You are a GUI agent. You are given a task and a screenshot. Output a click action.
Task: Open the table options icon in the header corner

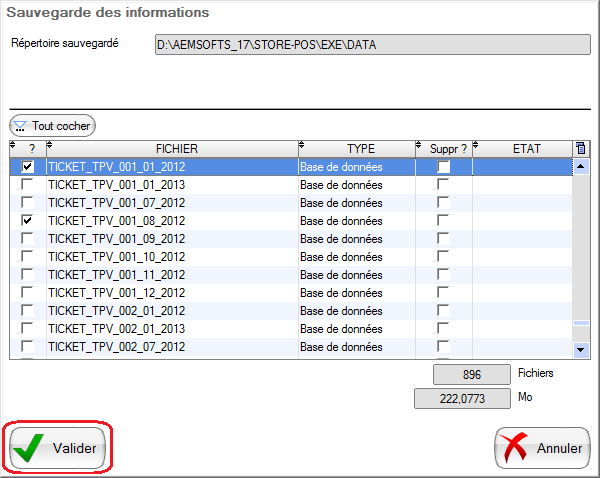580,149
